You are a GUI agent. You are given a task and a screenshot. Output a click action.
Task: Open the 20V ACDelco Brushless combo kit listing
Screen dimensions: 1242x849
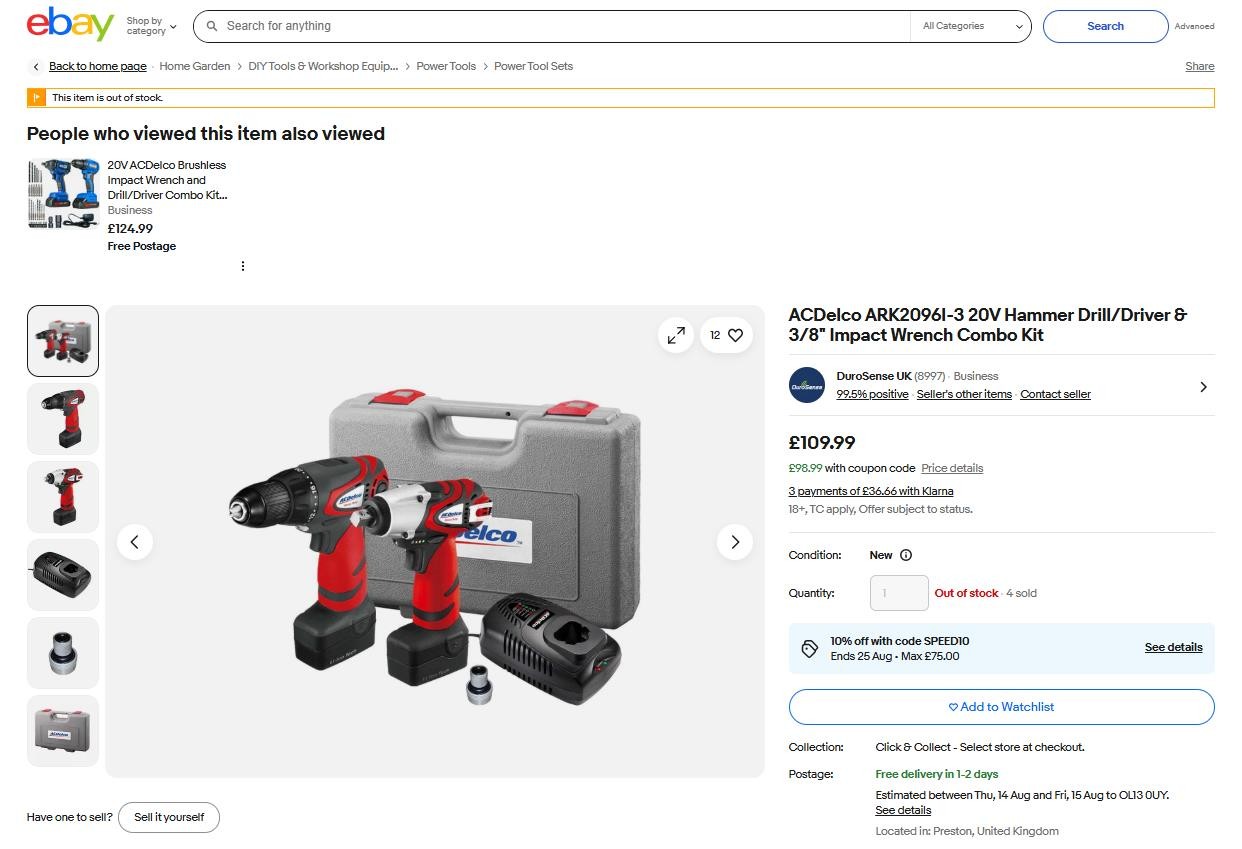point(167,180)
